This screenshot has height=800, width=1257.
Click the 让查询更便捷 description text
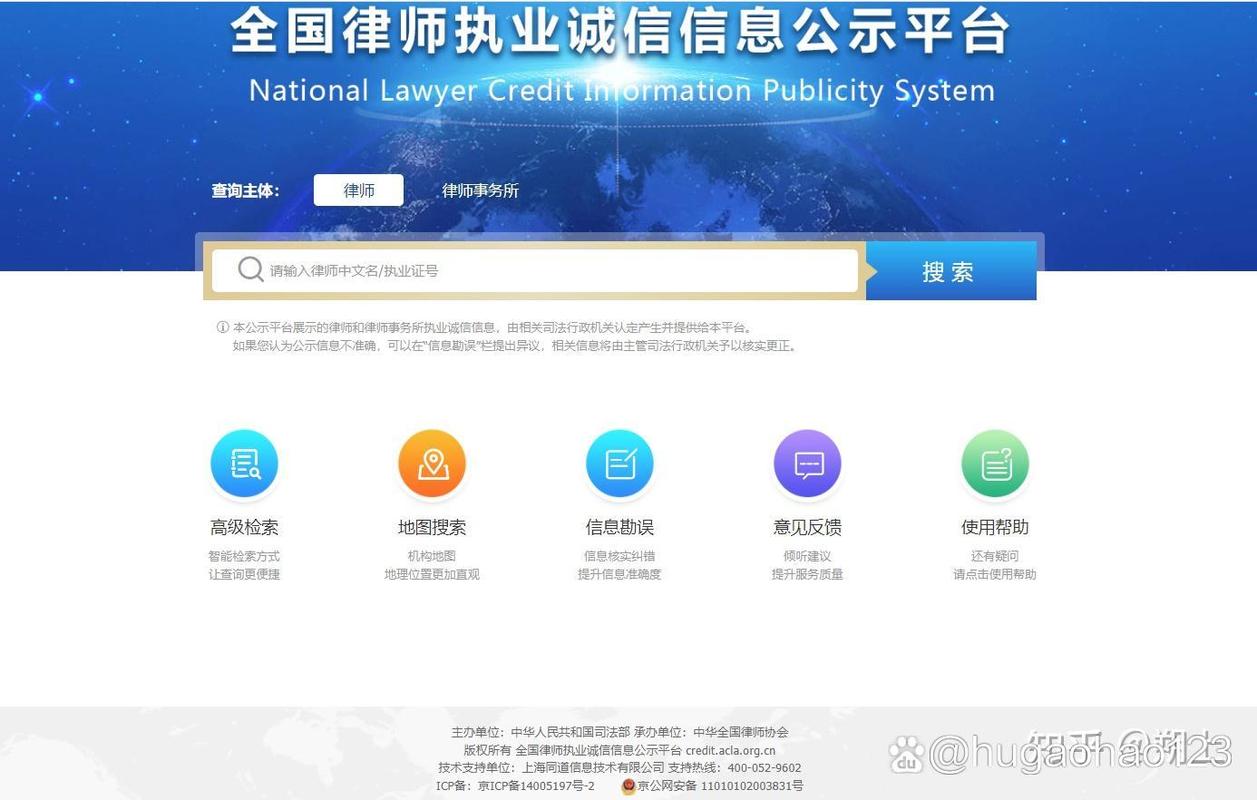(244, 574)
